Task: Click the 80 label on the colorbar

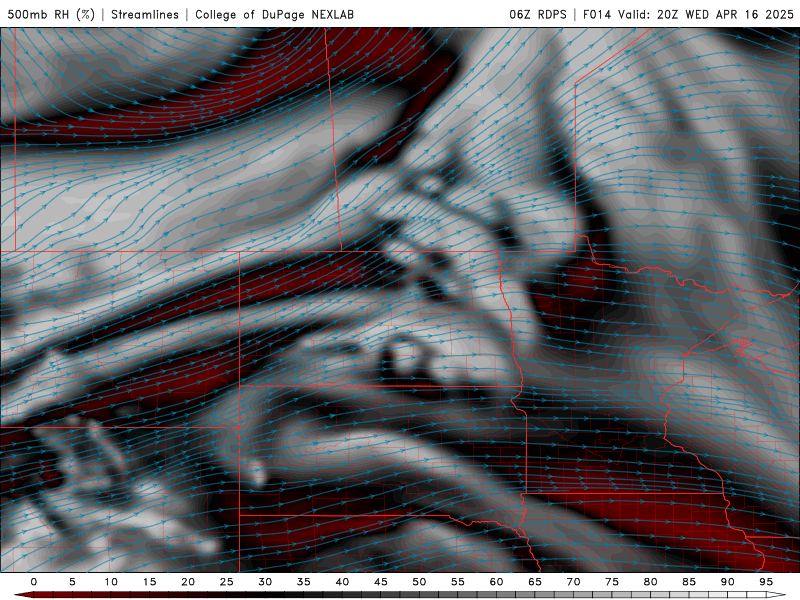Action: pyautogui.click(x=650, y=582)
